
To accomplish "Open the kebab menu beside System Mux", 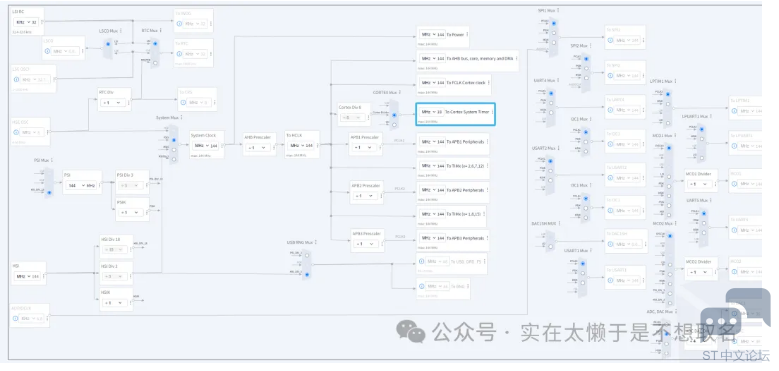I will (x=182, y=118).
